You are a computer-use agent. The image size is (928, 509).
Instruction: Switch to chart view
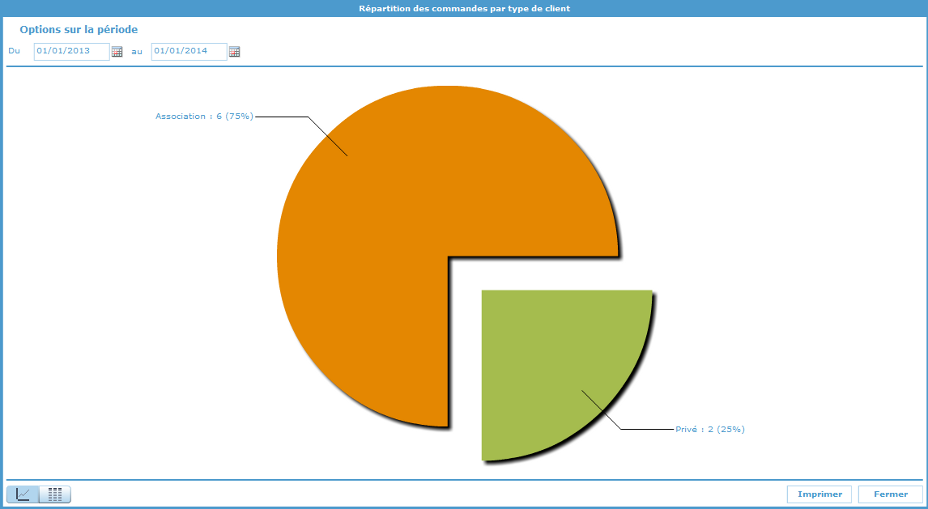[x=23, y=494]
